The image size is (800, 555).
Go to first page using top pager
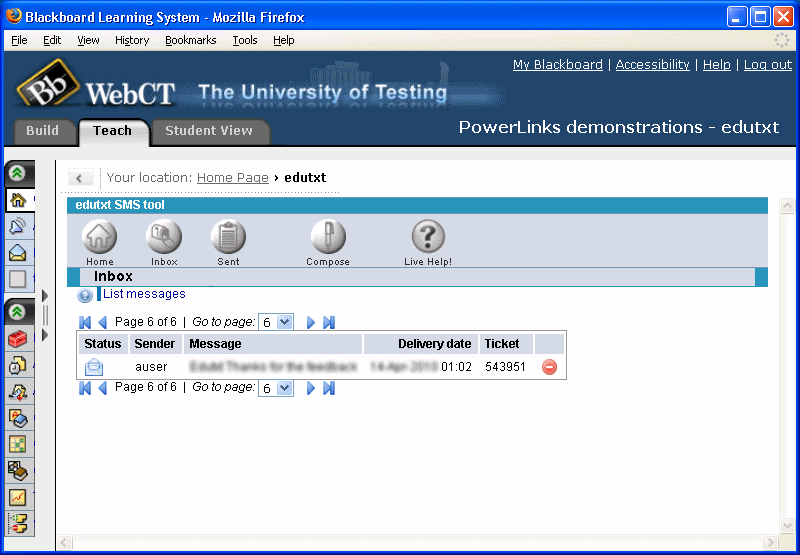coord(85,322)
